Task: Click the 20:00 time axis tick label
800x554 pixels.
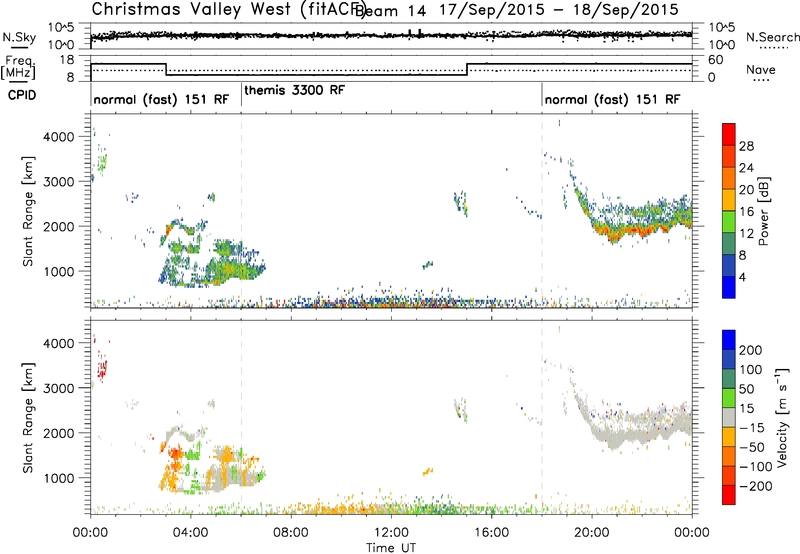Action: [x=591, y=533]
